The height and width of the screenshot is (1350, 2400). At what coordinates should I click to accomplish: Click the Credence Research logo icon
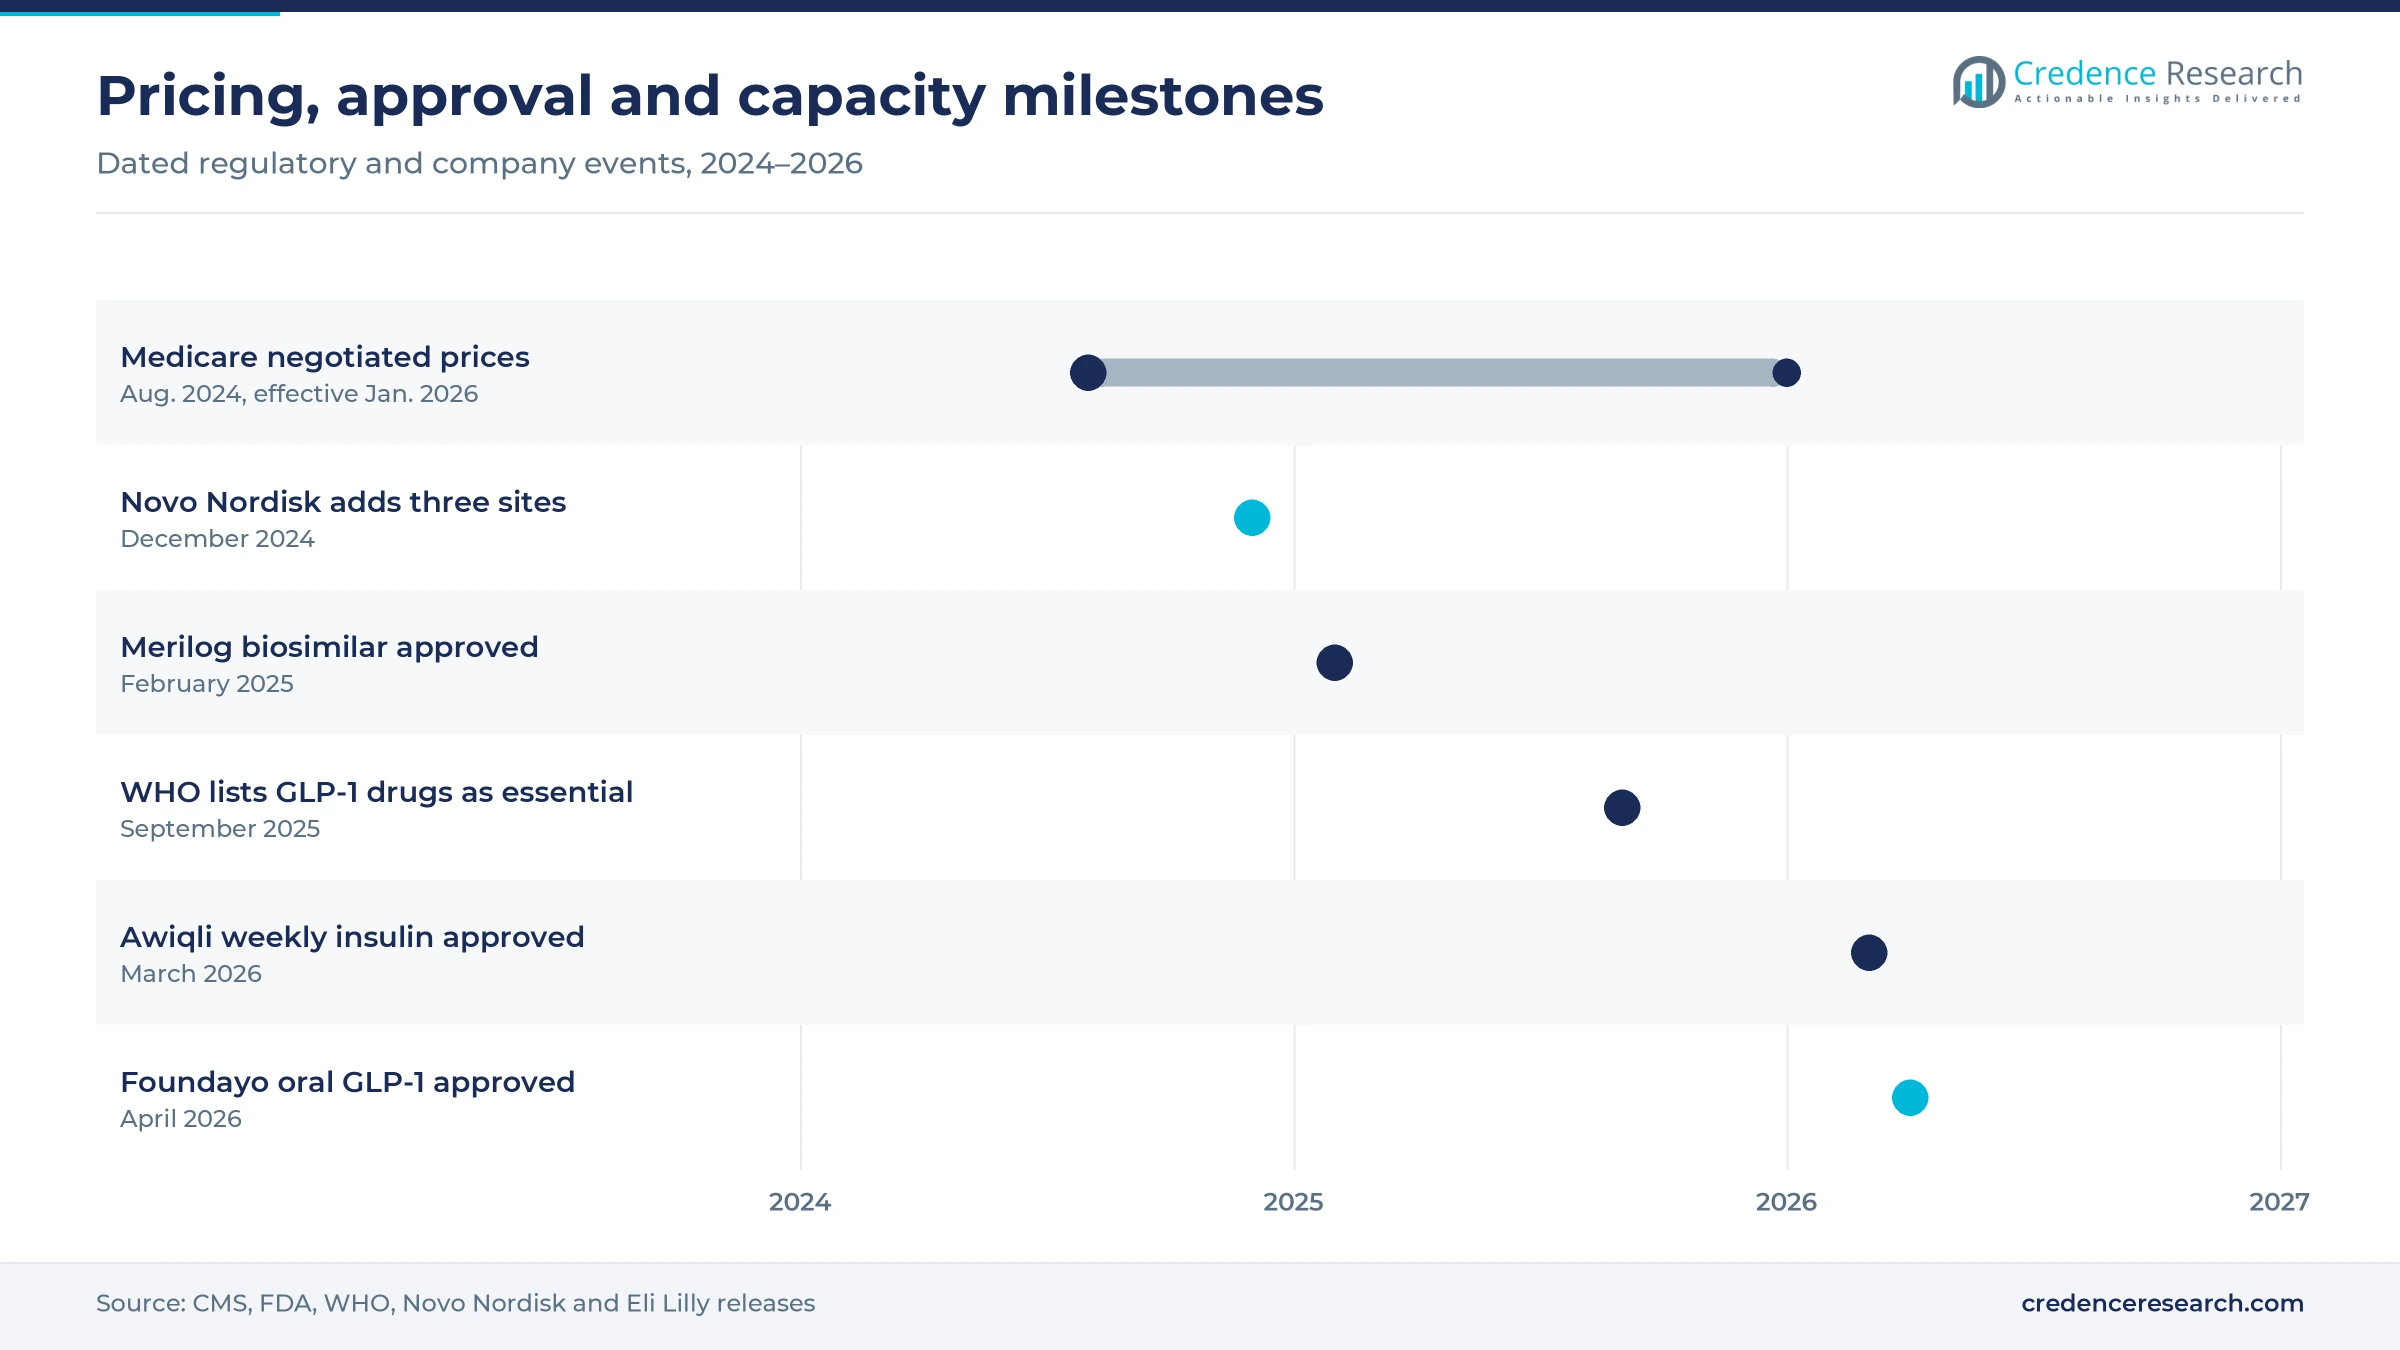tap(1979, 82)
